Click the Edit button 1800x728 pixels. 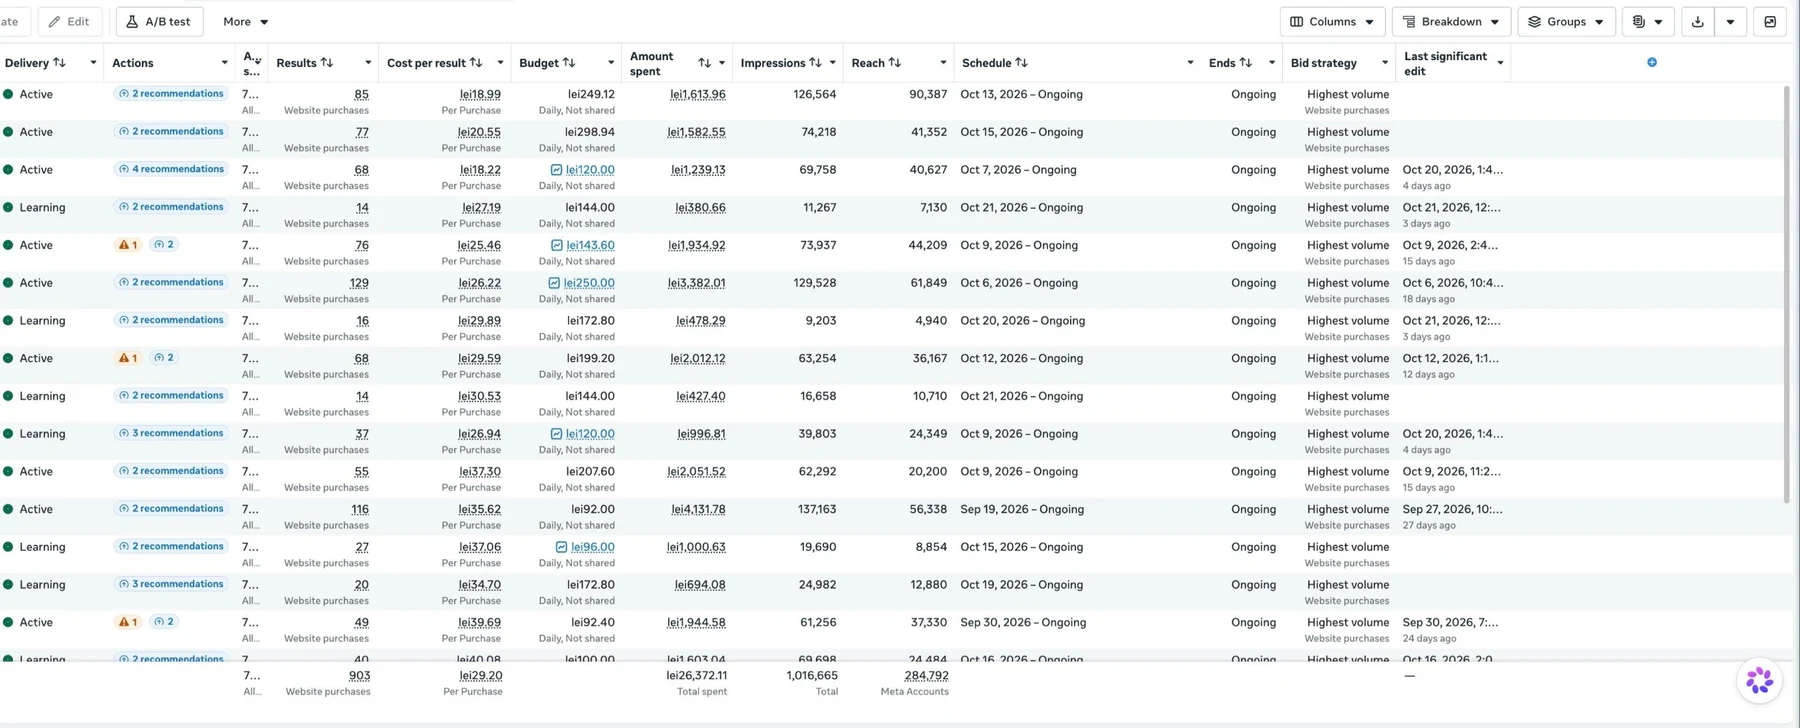pos(70,22)
